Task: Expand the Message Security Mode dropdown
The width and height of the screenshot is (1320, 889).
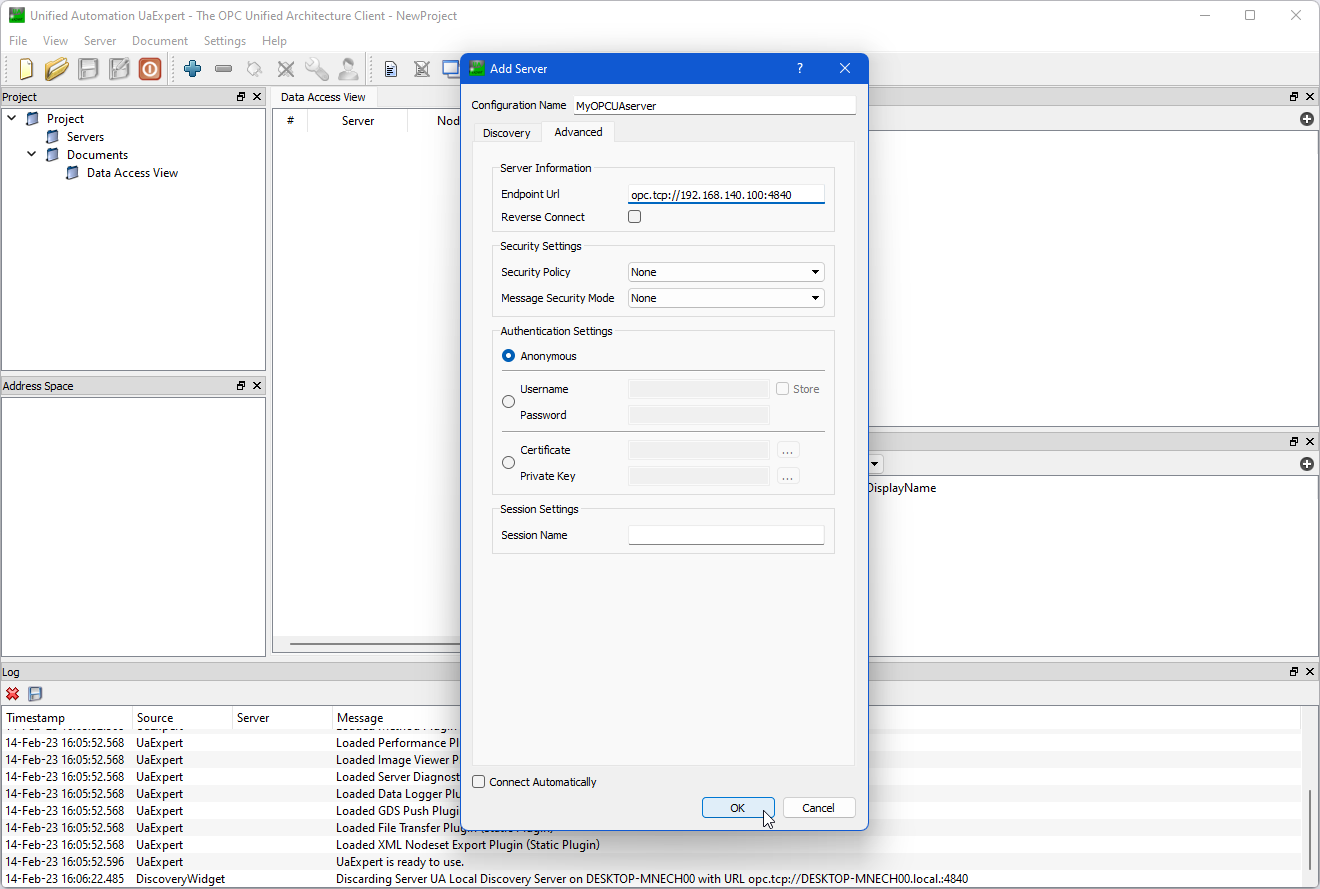Action: tap(725, 298)
